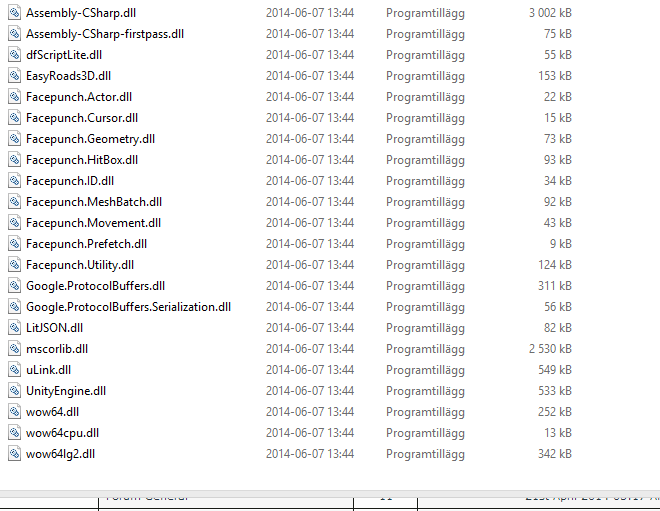
Task: Click the Facepunch.ID.dll file icon
Action: coord(14,181)
